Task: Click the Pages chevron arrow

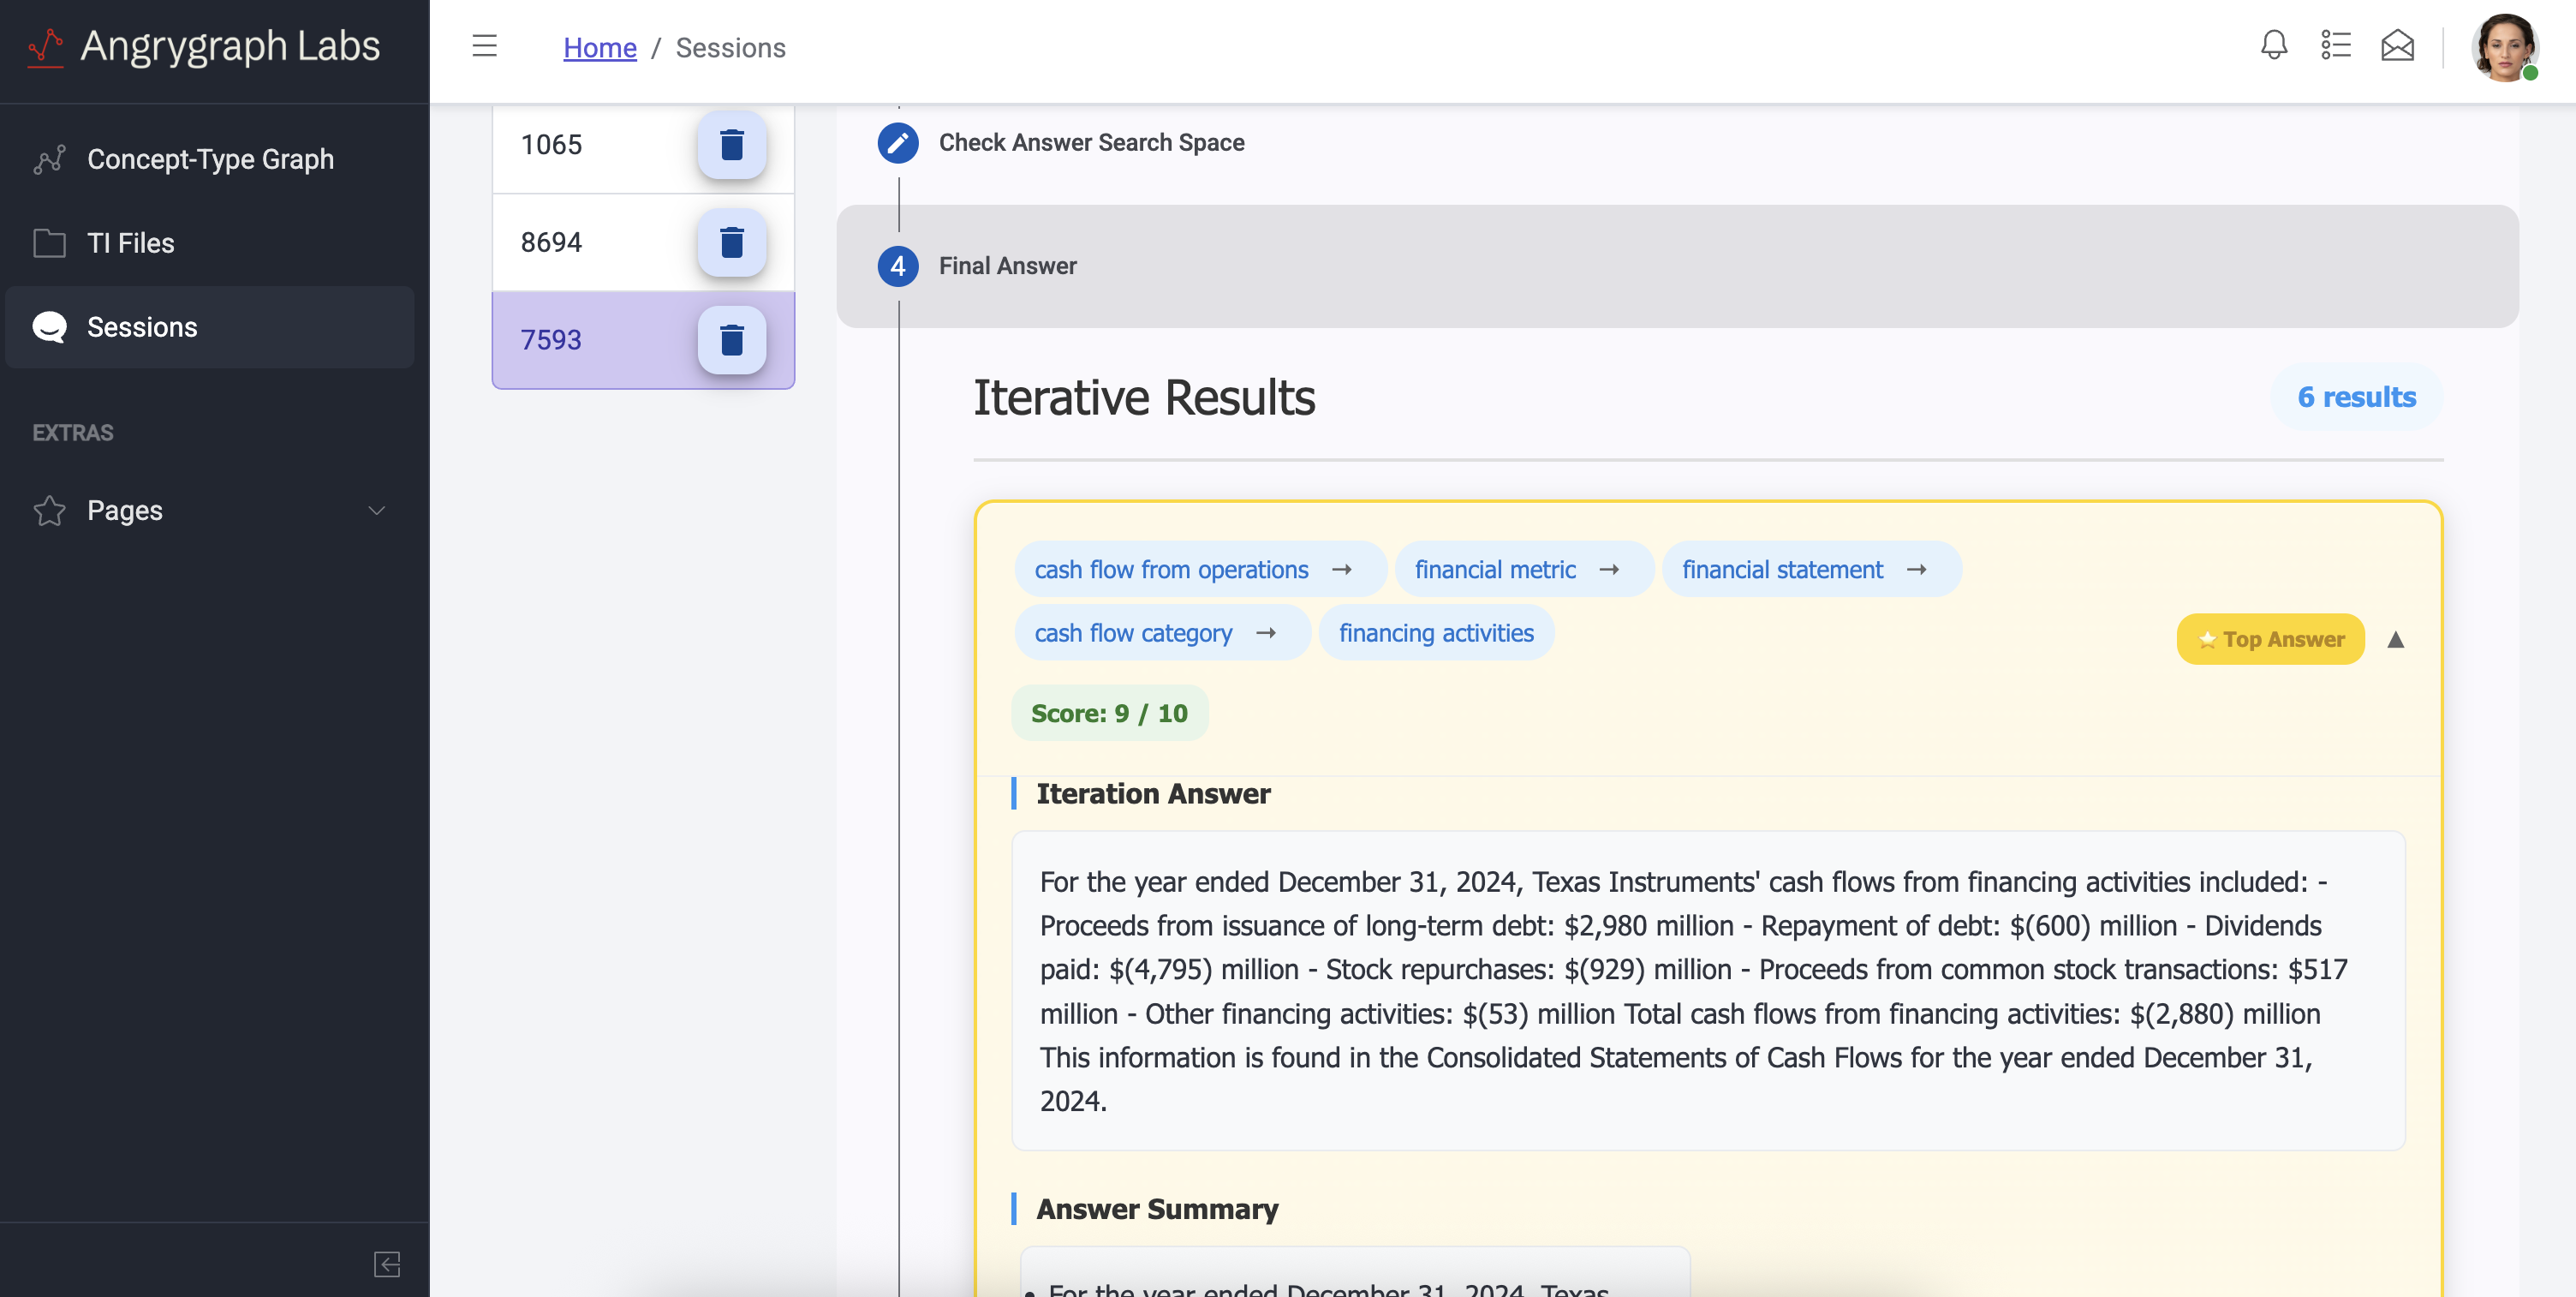Action: [377, 511]
